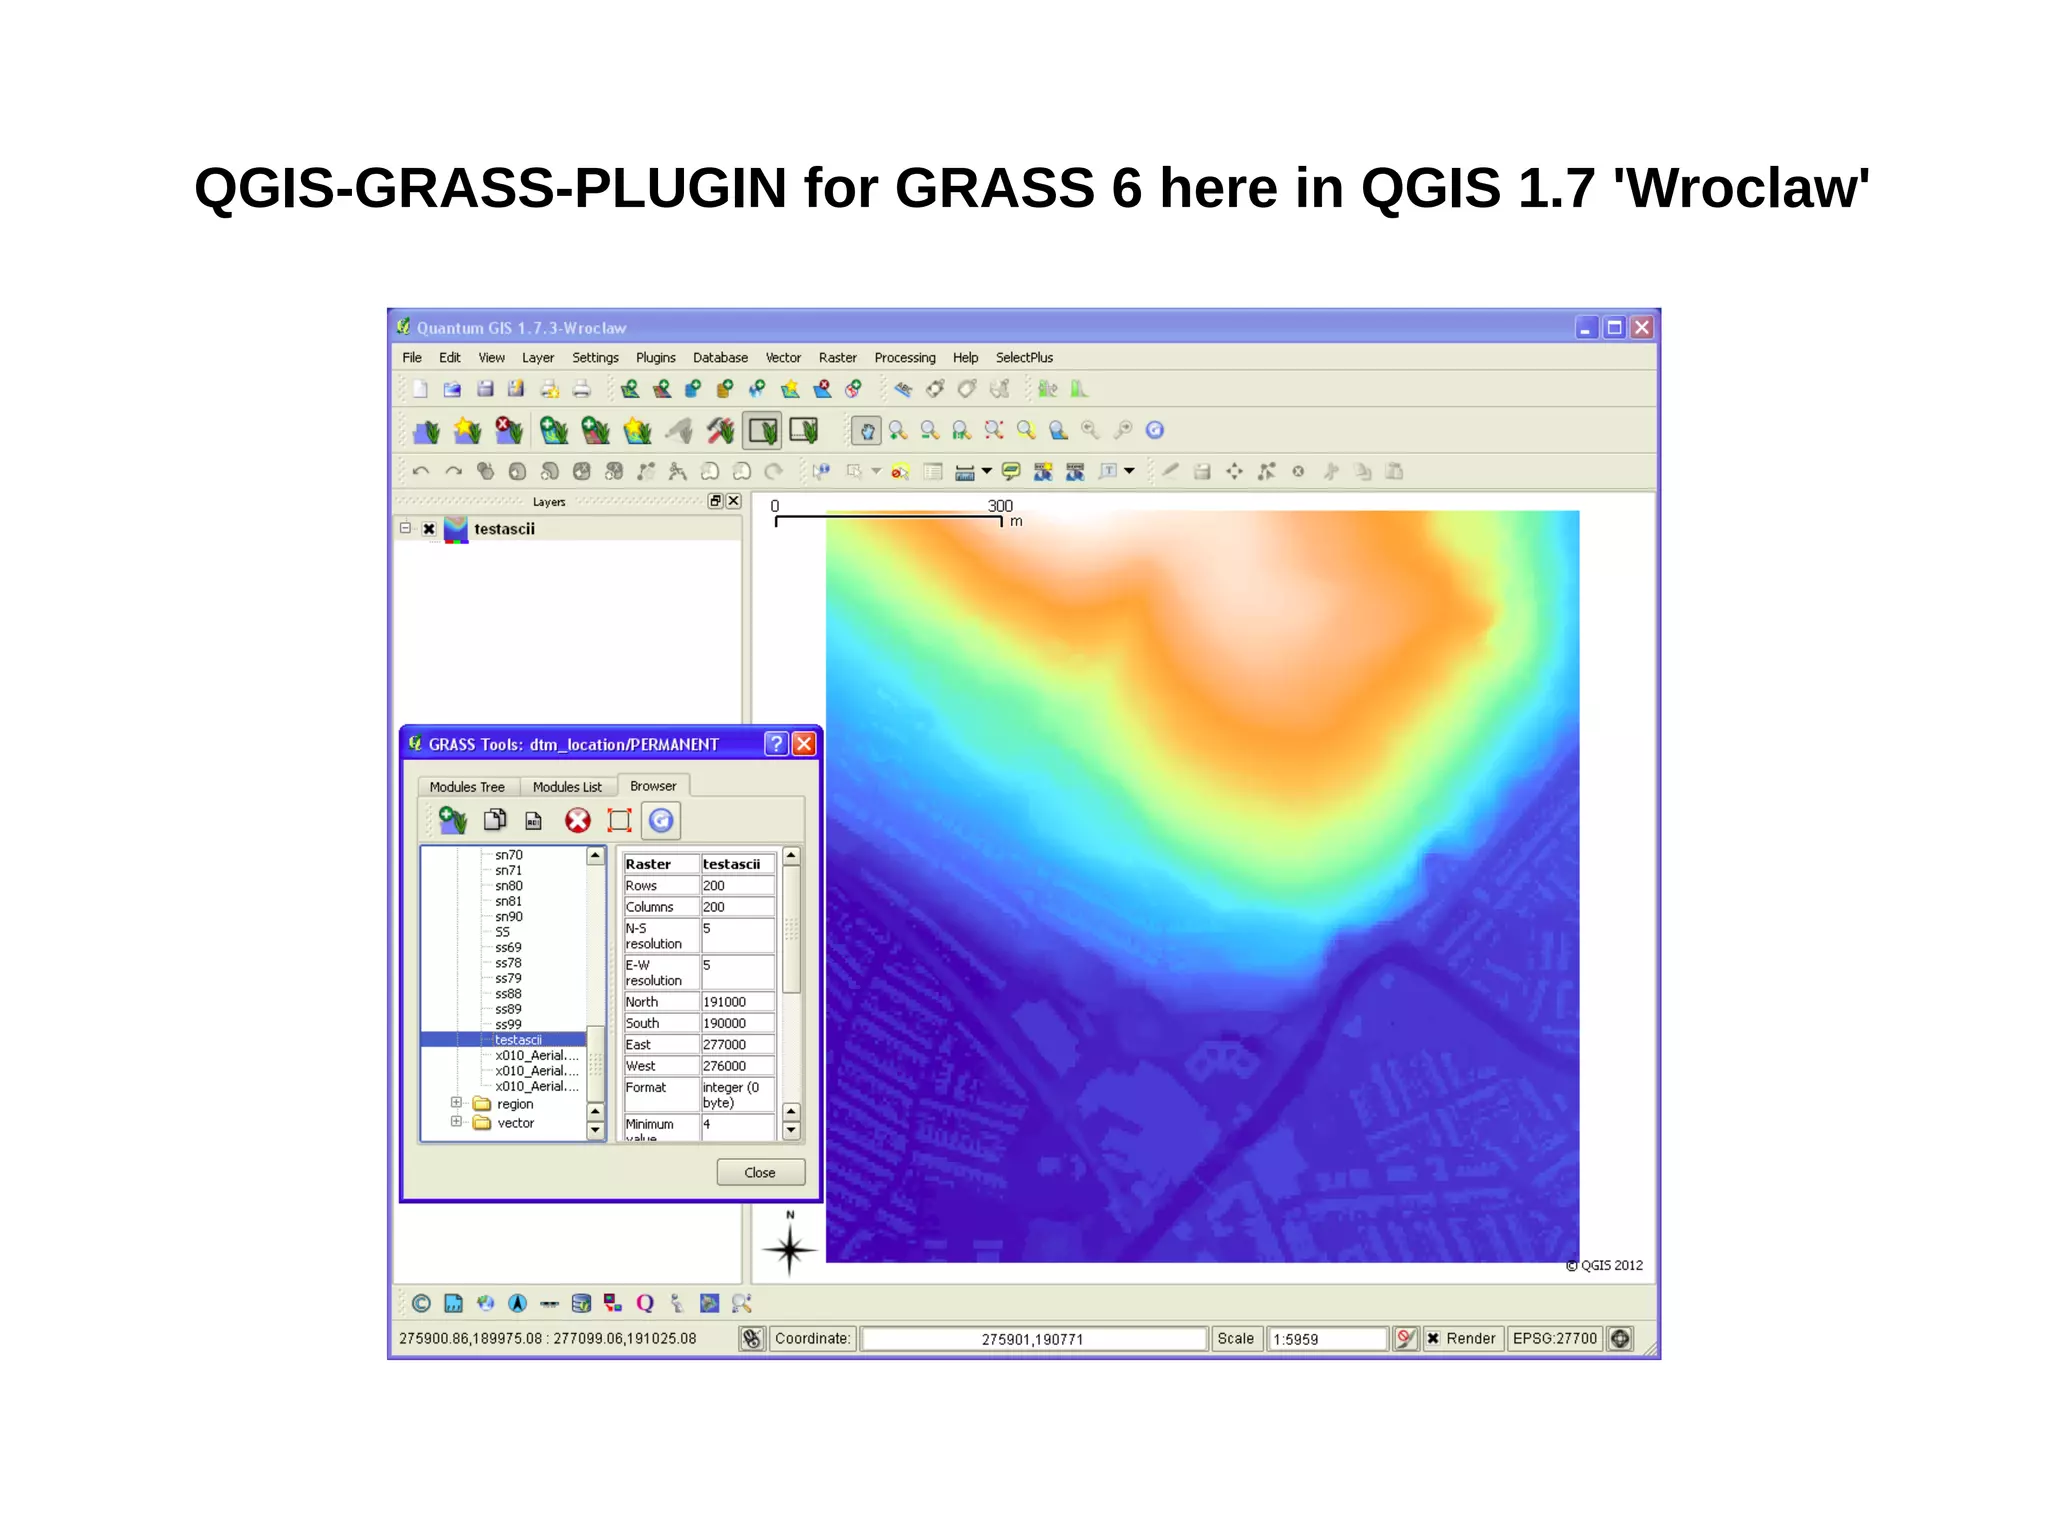Open the File menu
Image resolution: width=2048 pixels, height=1535 pixels.
[412, 357]
